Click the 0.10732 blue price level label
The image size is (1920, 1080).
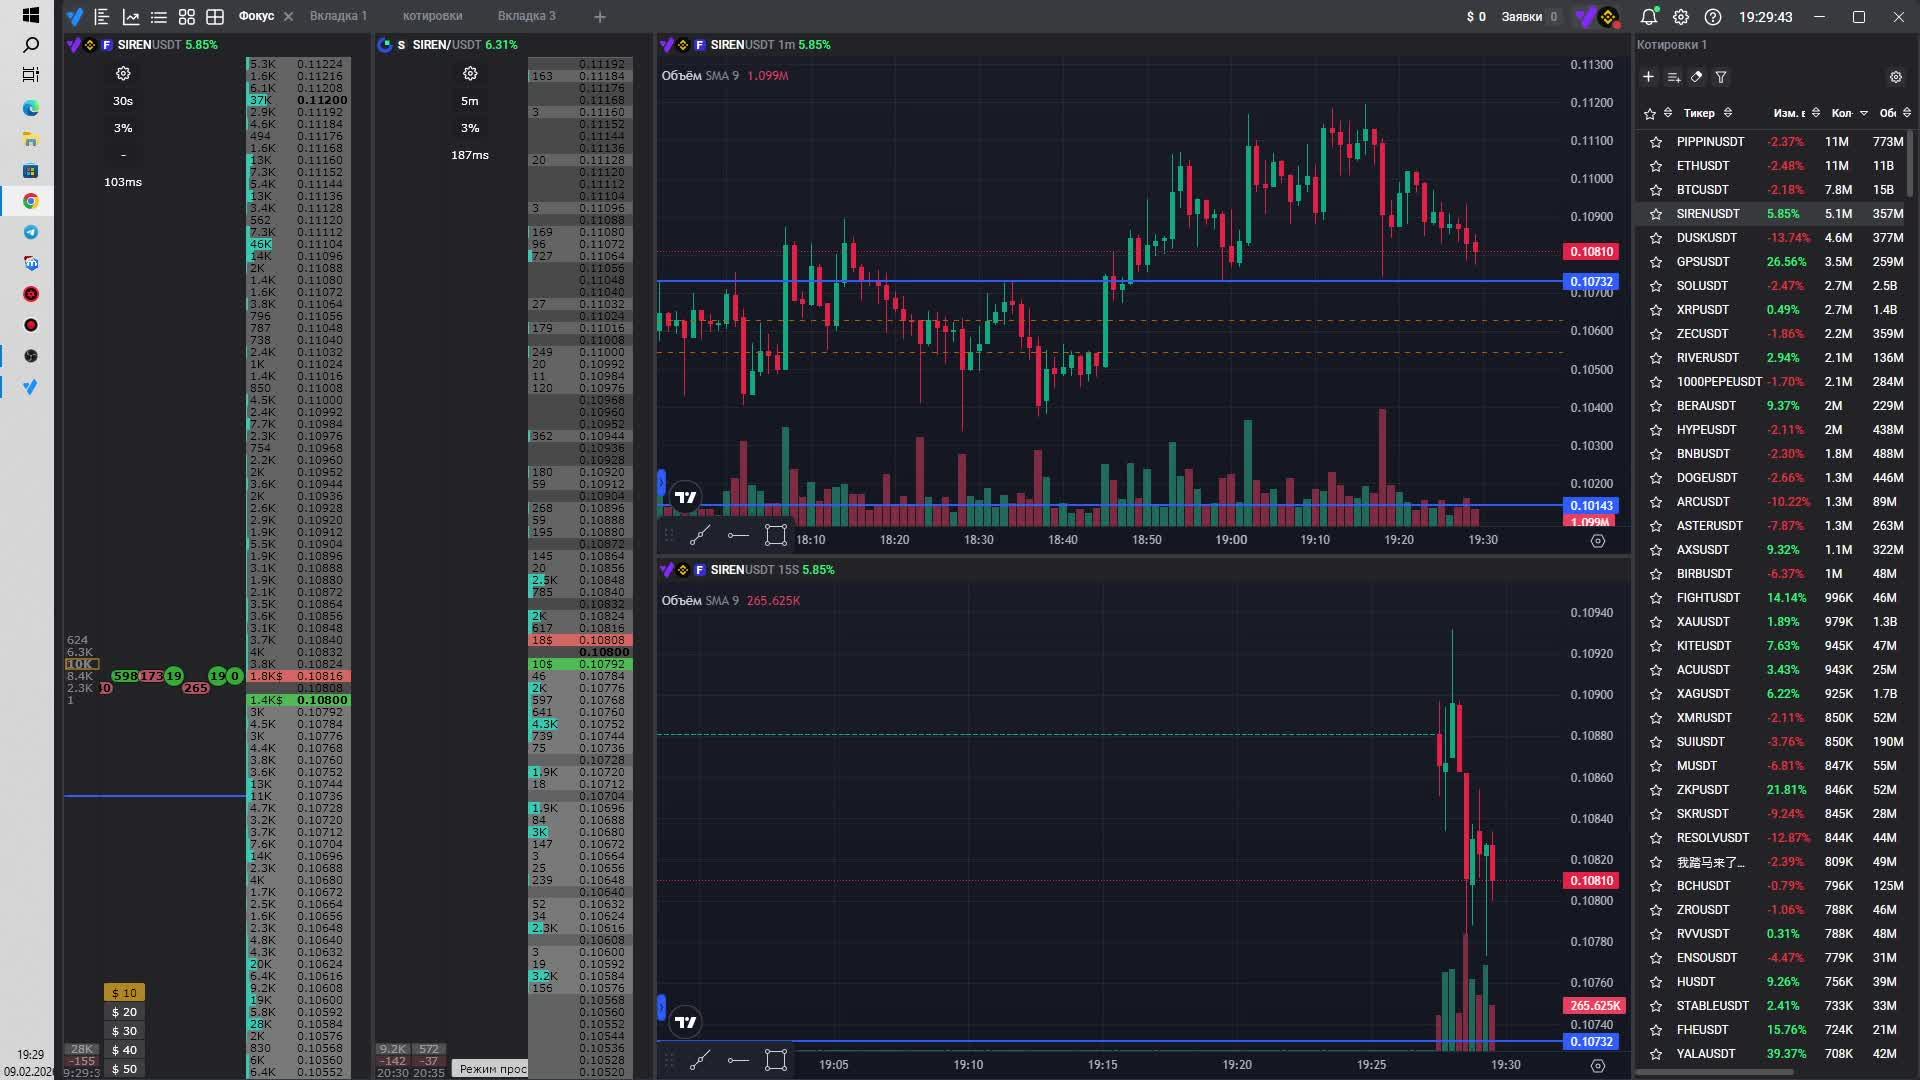pos(1590,282)
